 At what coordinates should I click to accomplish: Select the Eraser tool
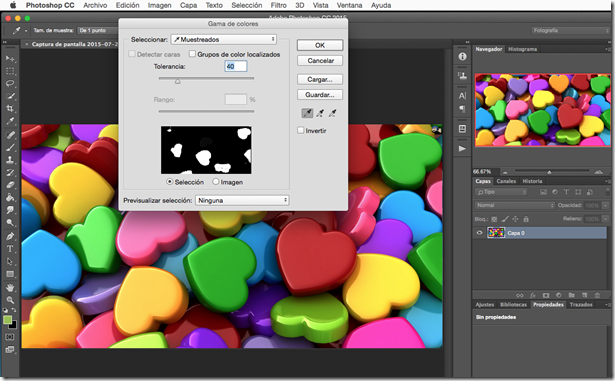click(10, 185)
